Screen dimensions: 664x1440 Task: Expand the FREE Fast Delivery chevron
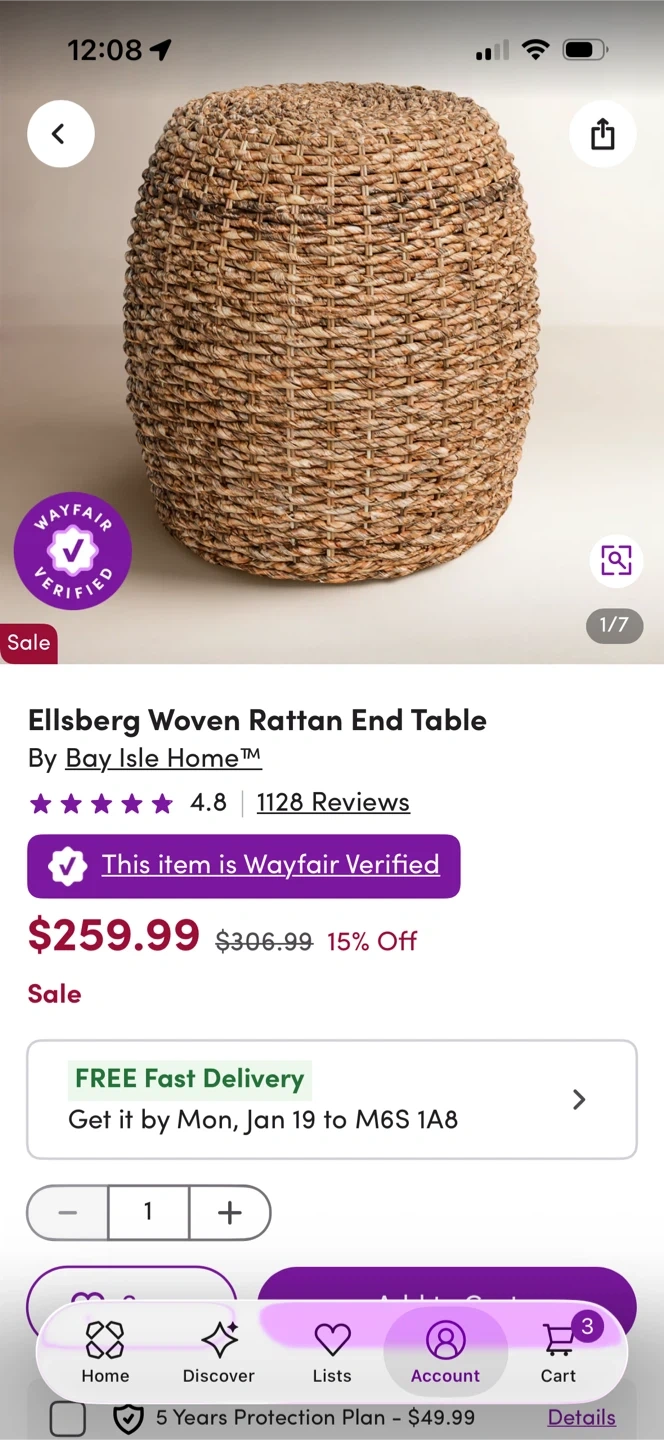point(579,1099)
